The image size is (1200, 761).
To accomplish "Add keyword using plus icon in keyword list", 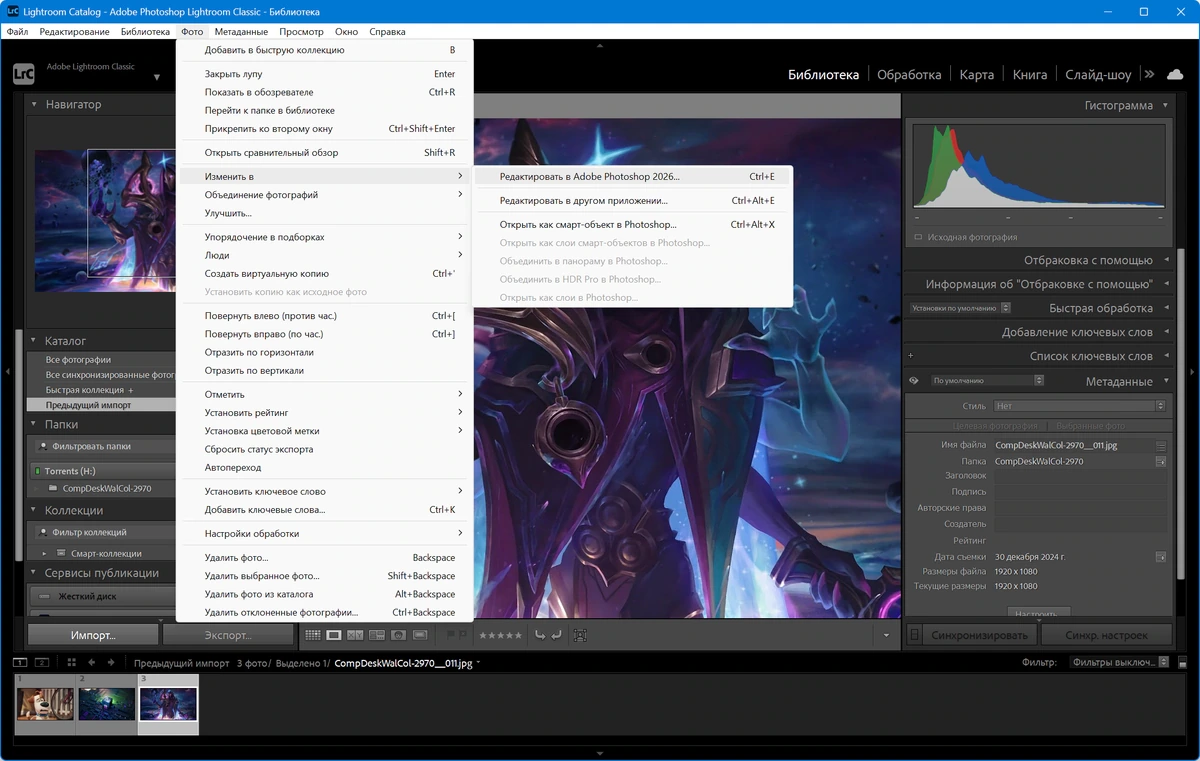I will point(910,356).
